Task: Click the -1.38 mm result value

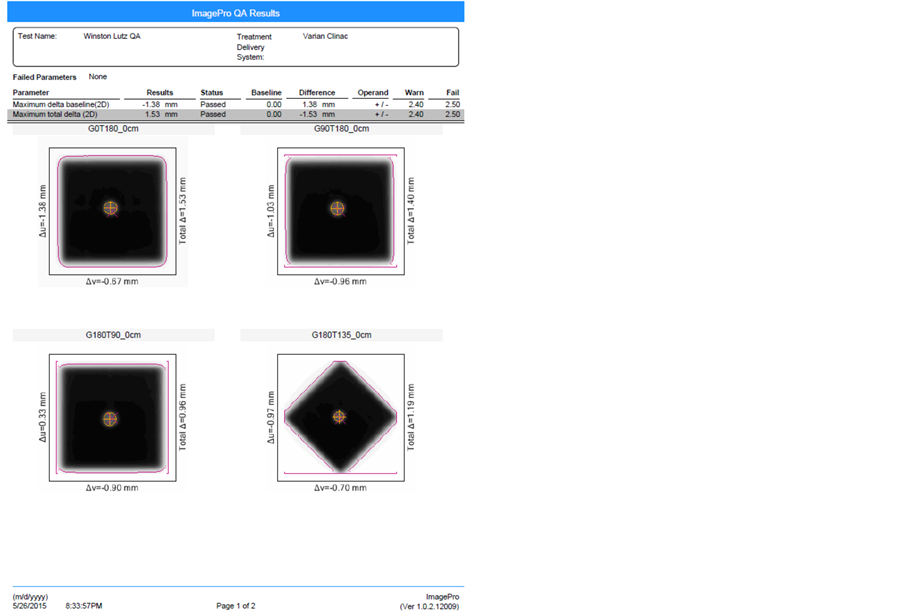Action: pyautogui.click(x=160, y=105)
